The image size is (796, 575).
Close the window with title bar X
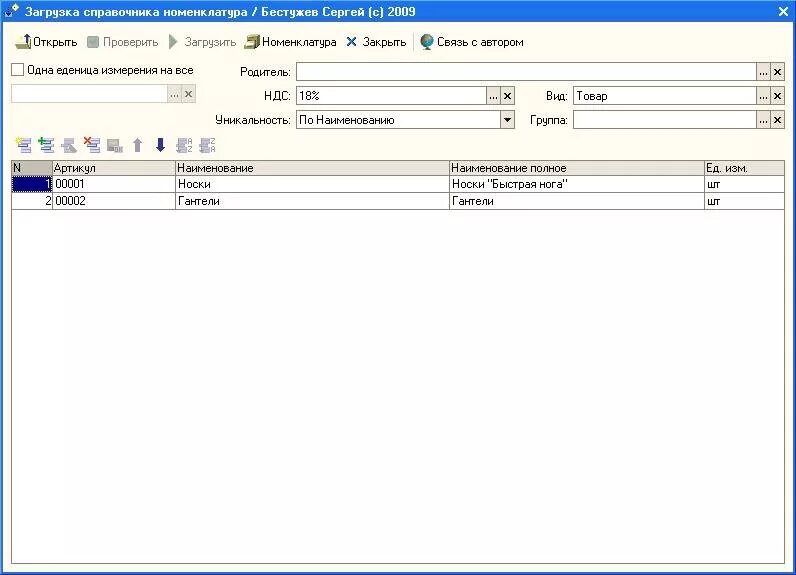click(x=783, y=11)
